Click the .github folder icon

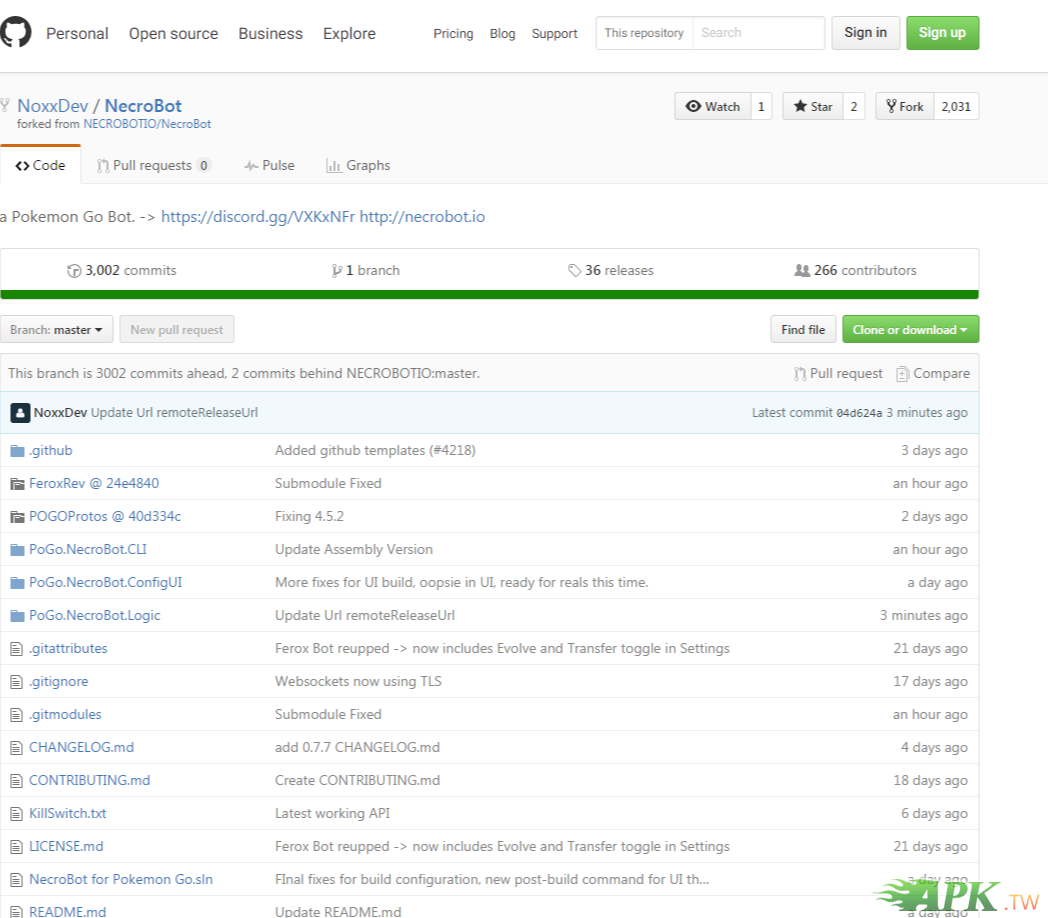17,451
